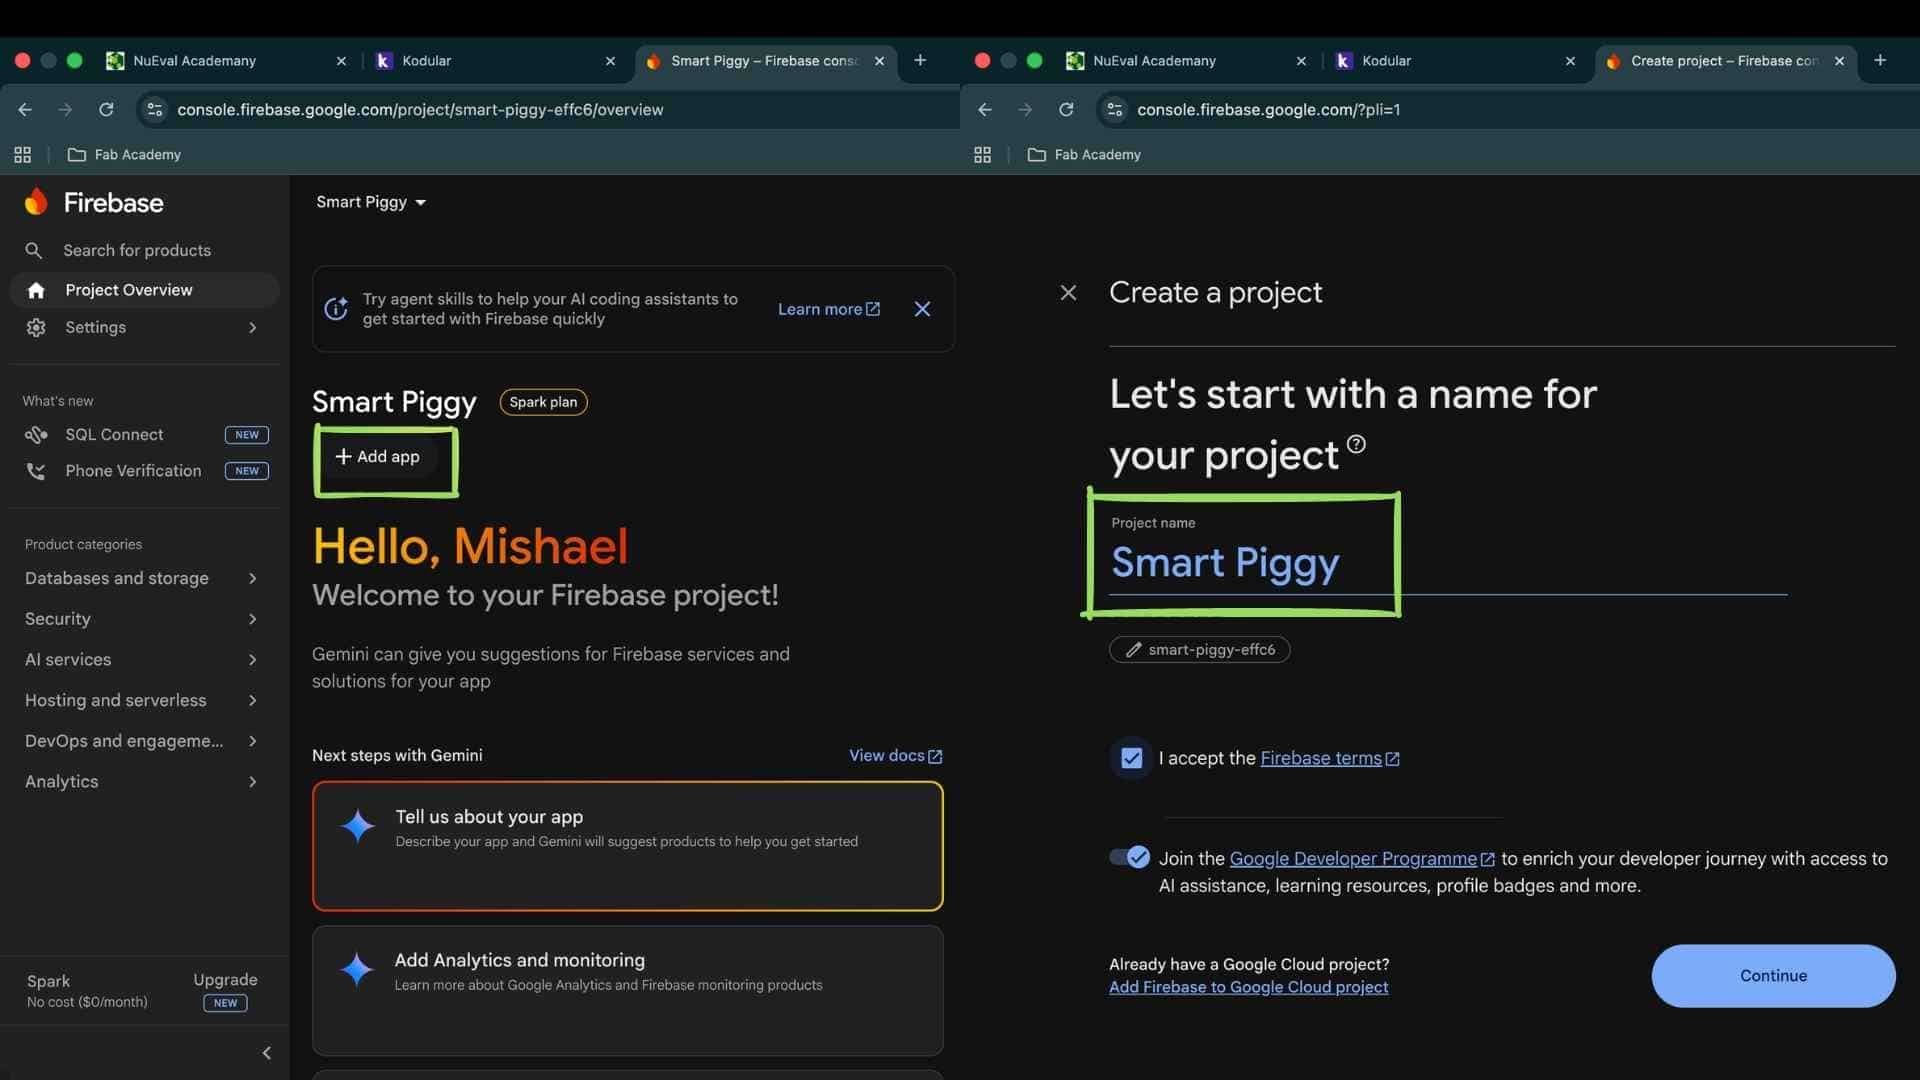The height and width of the screenshot is (1080, 1920).
Task: Open Phone Verification from What's new
Action: tap(146, 471)
